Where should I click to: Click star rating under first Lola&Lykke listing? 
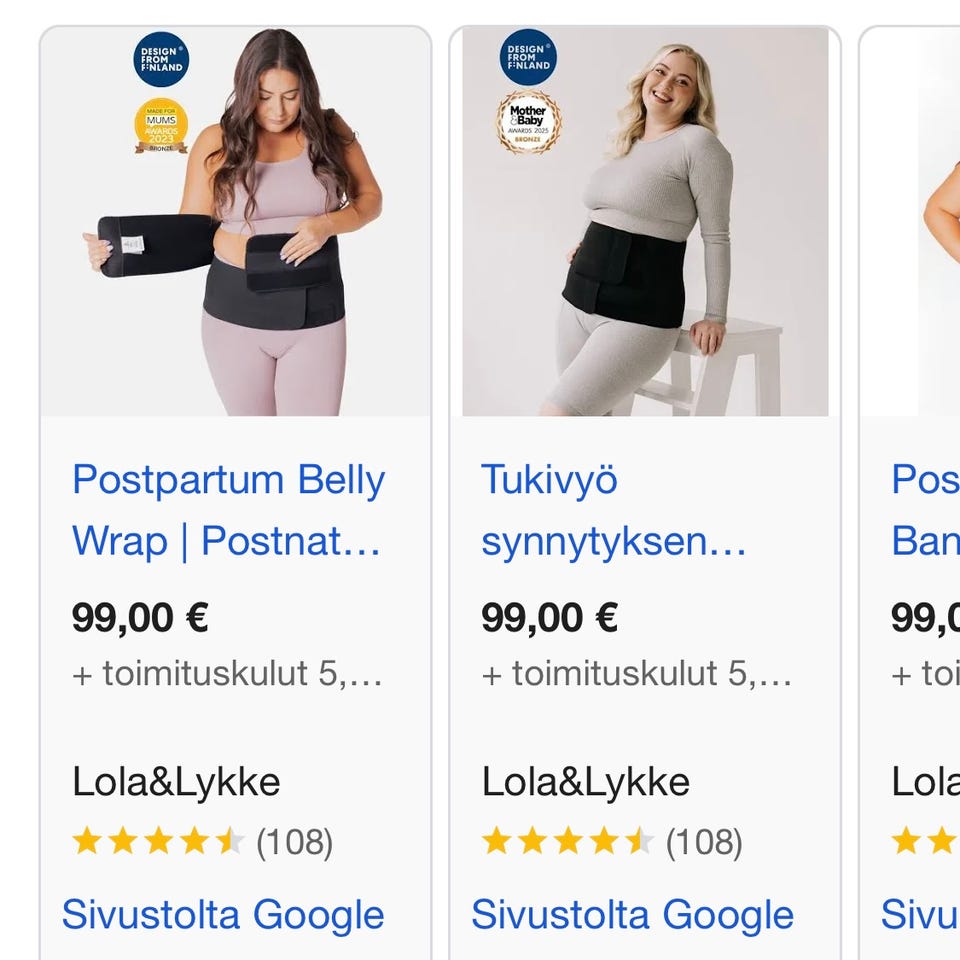tap(158, 842)
